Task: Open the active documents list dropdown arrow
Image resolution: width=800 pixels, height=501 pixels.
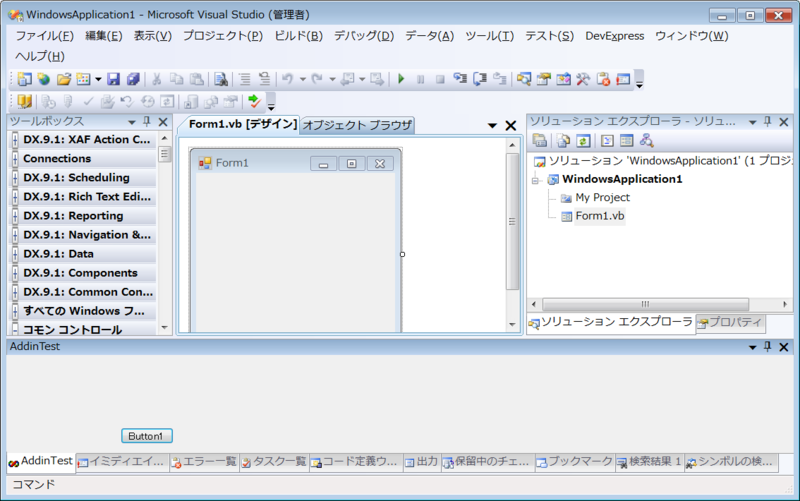Action: tap(492, 126)
